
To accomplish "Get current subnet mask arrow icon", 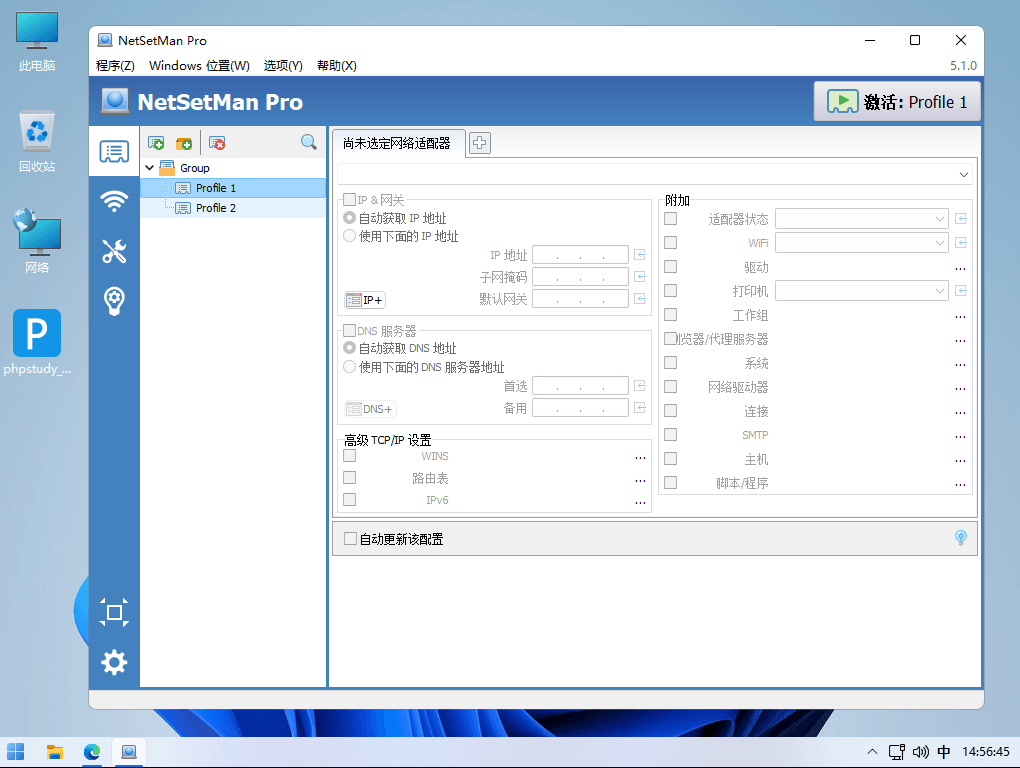I will click(640, 277).
